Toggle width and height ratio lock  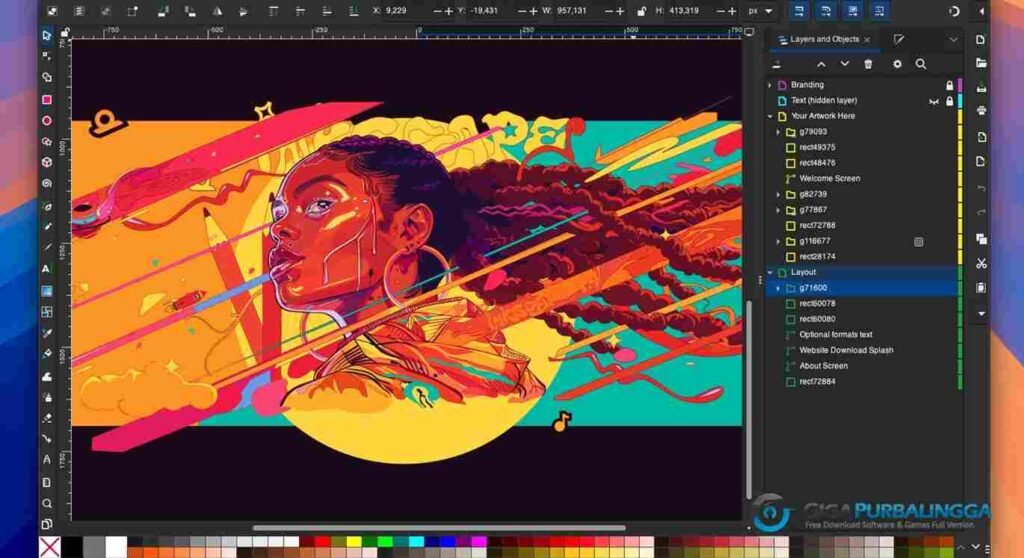click(641, 11)
